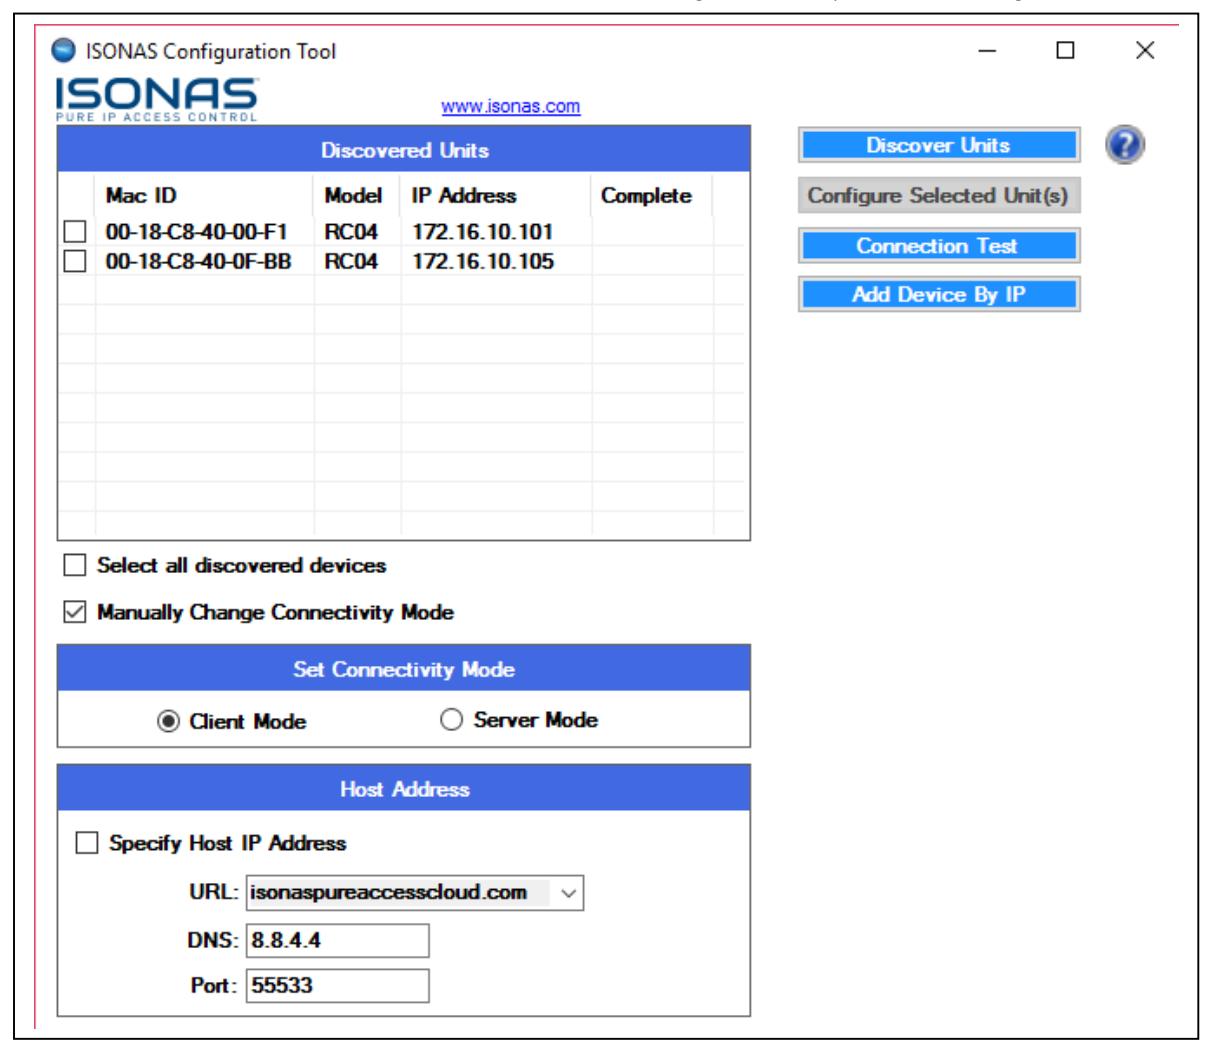Image resolution: width=1205 pixels, height=1048 pixels.
Task: Click the ISONAS logo image
Action: coord(157,100)
